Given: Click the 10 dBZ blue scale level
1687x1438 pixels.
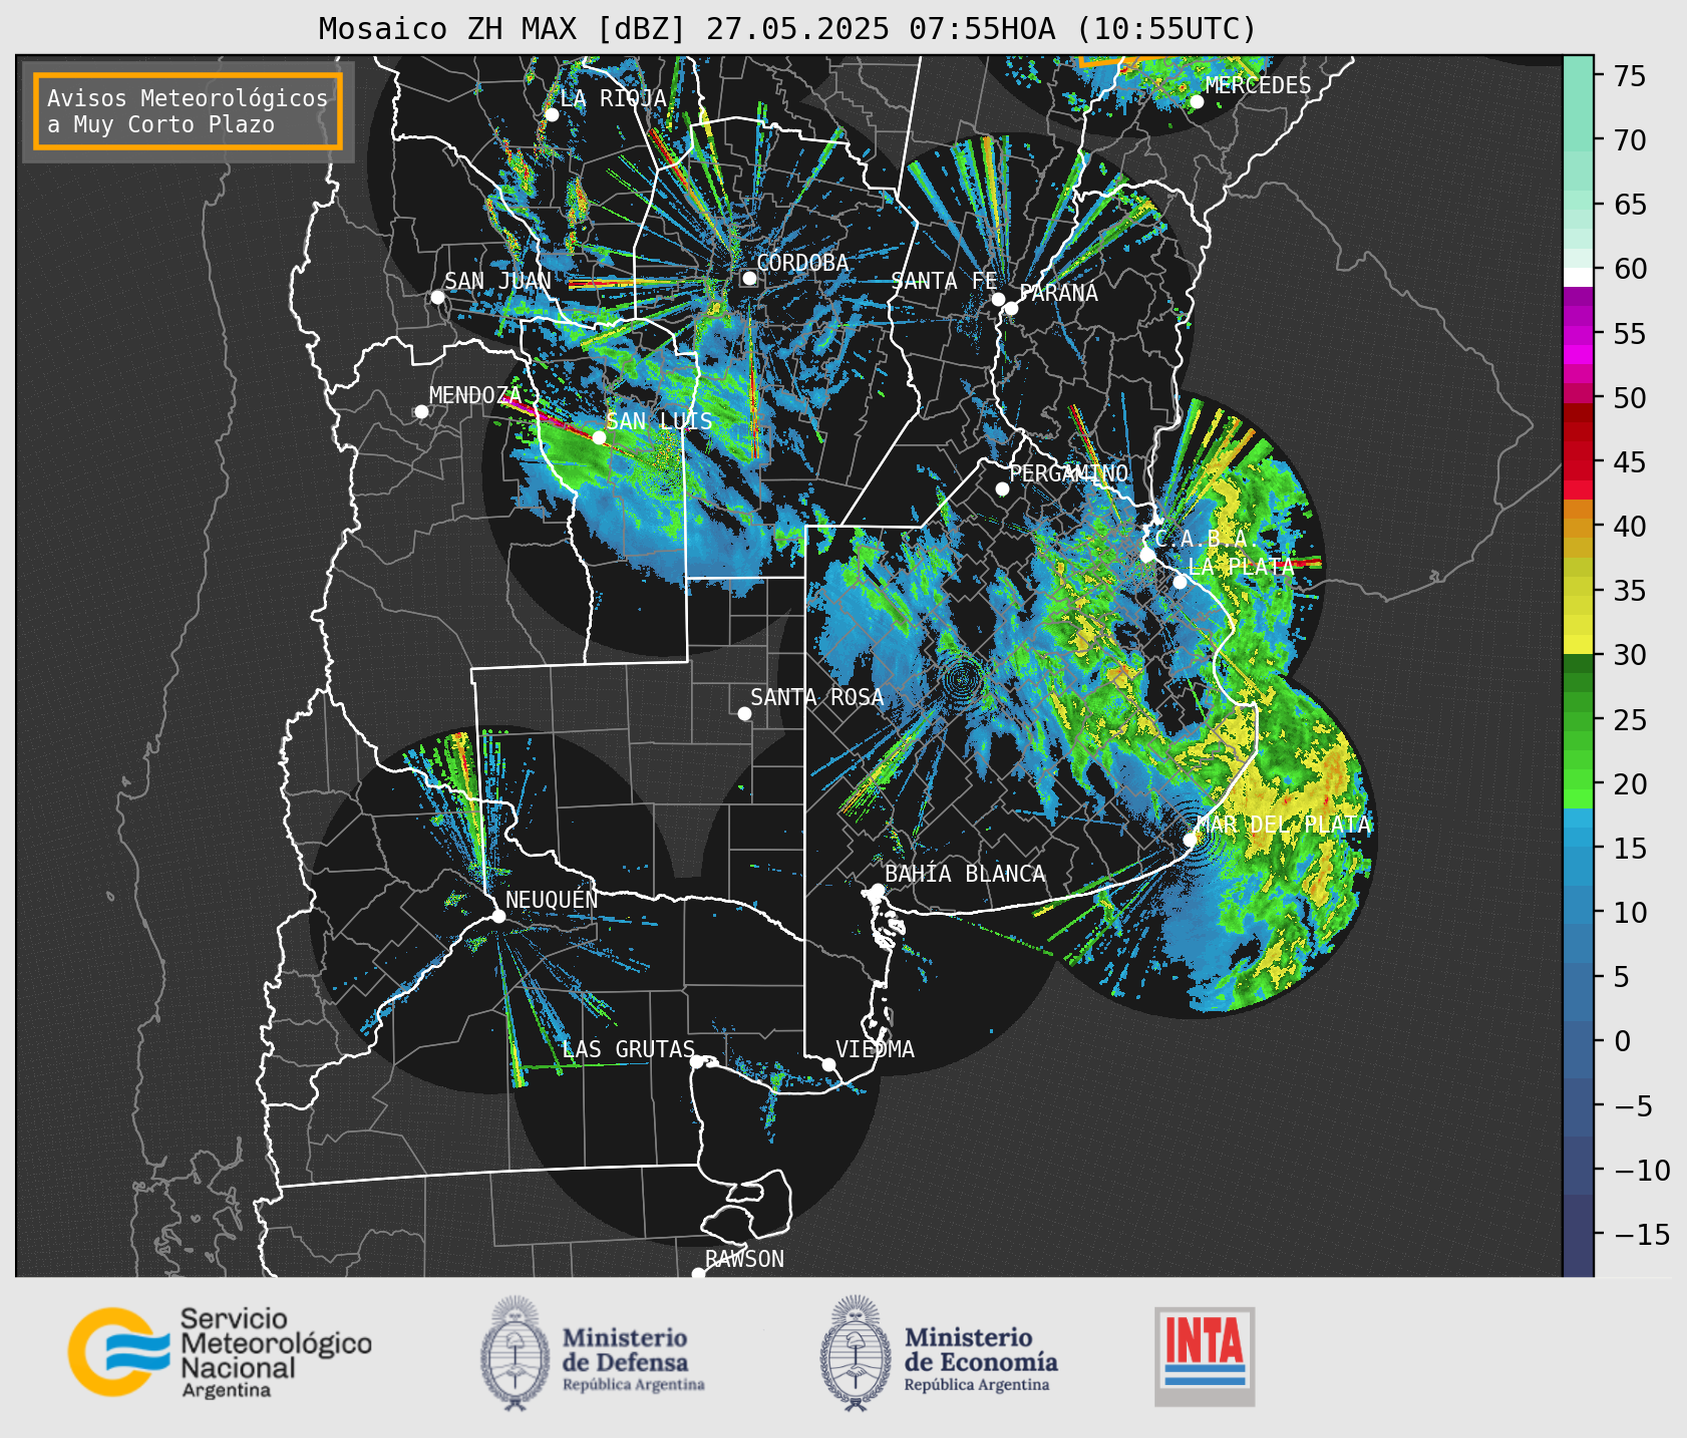Looking at the screenshot, I should [1629, 913].
